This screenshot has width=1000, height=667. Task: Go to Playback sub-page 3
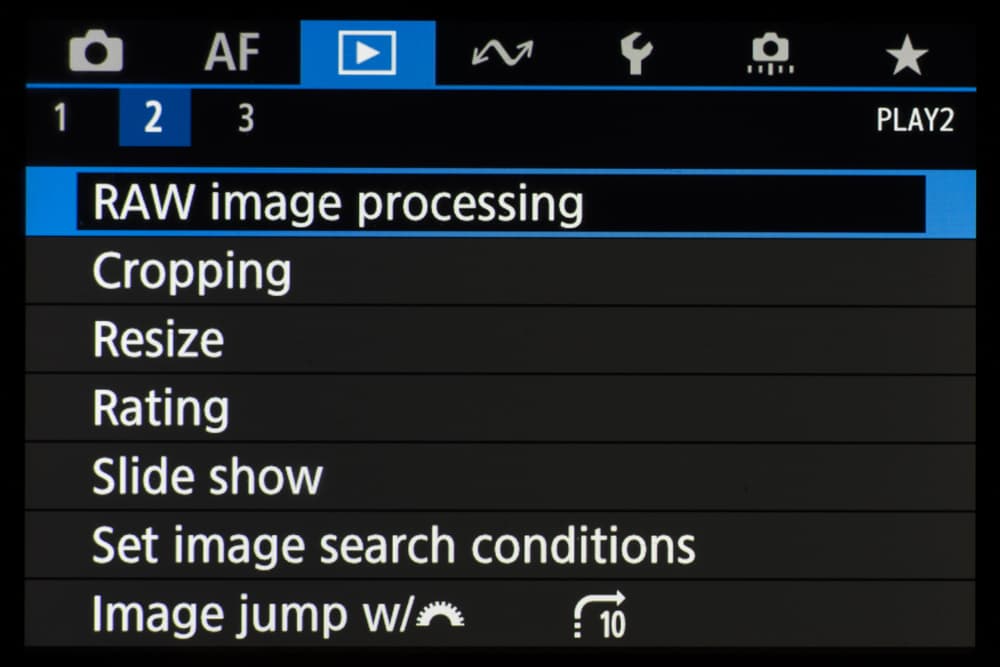tap(245, 119)
